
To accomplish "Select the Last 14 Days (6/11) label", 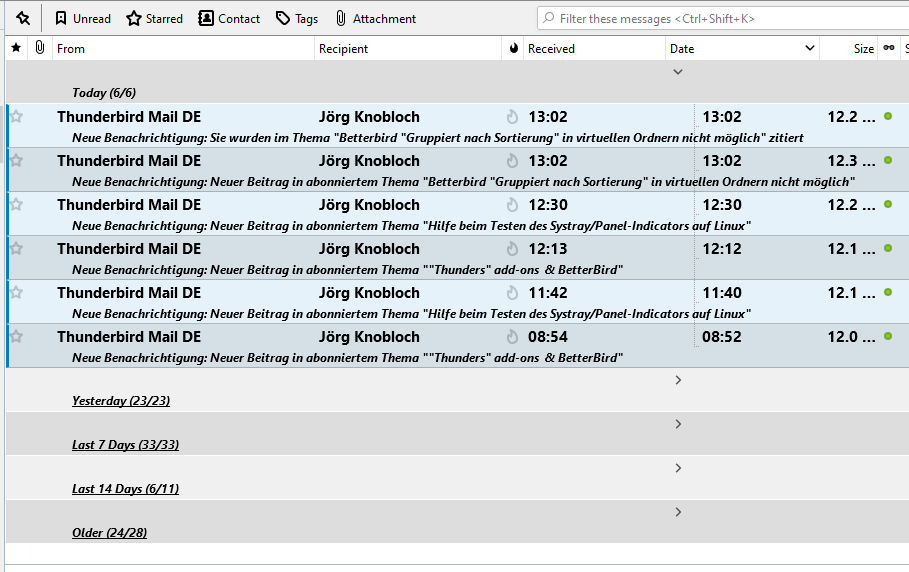I will pyautogui.click(x=125, y=489).
